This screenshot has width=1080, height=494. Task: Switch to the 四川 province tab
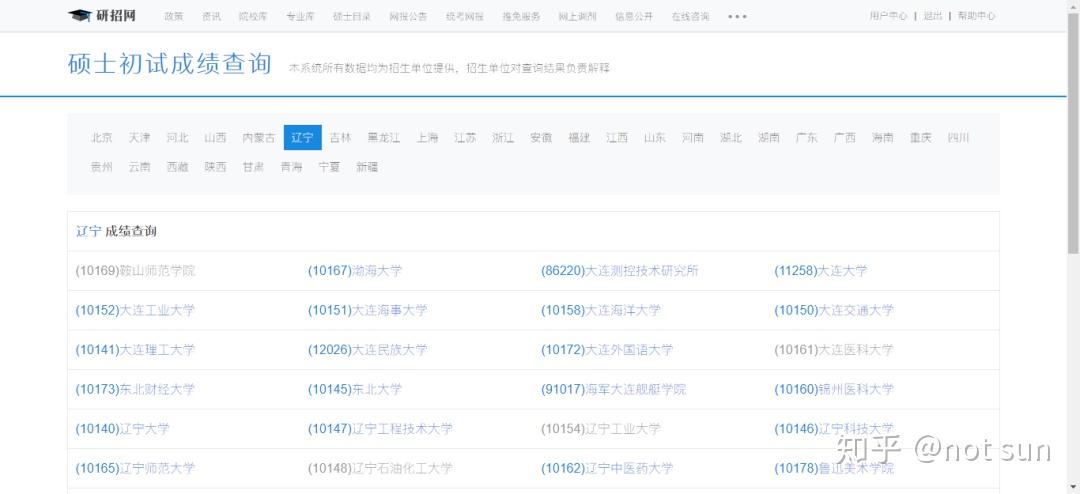pos(958,138)
